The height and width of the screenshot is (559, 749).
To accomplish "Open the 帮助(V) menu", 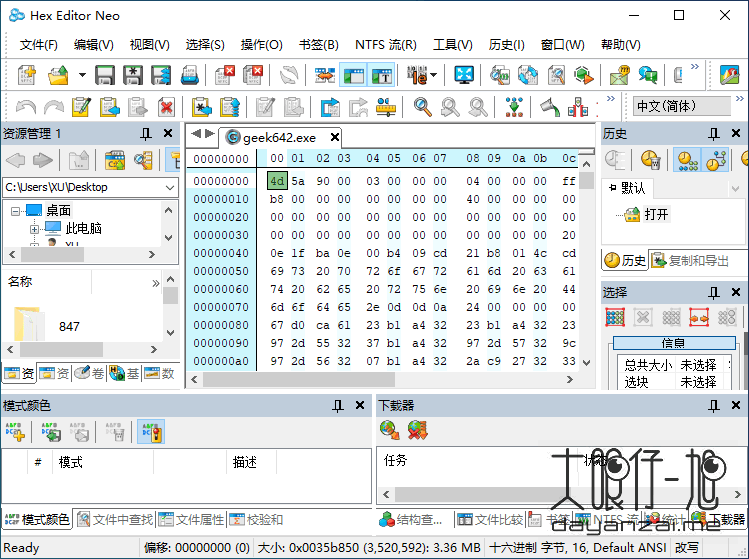I will 621,45.
